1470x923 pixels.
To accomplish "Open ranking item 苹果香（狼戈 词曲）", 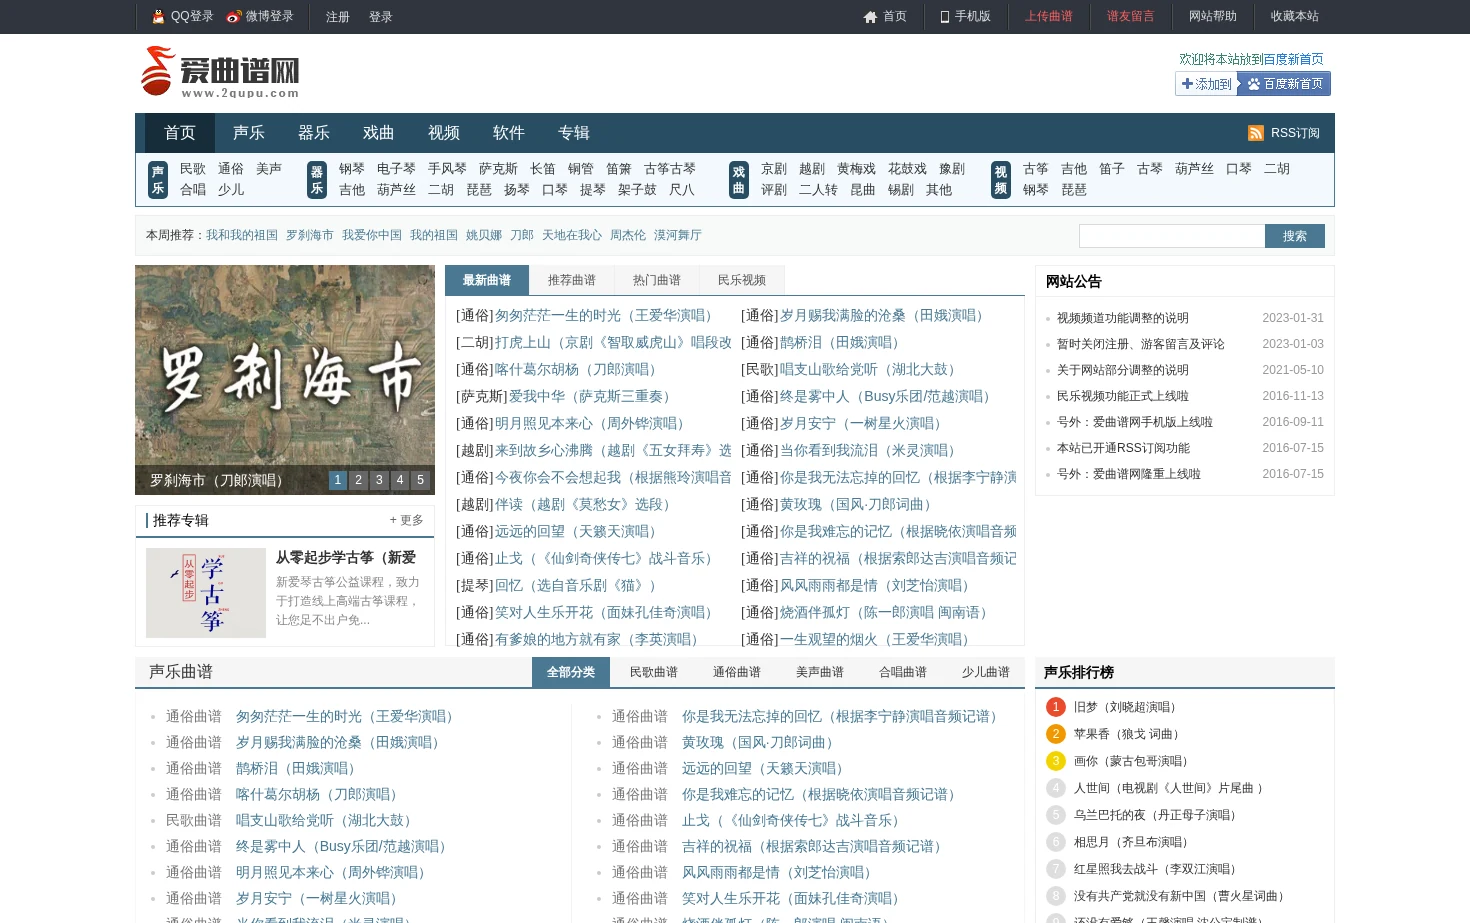I will point(1130,734).
